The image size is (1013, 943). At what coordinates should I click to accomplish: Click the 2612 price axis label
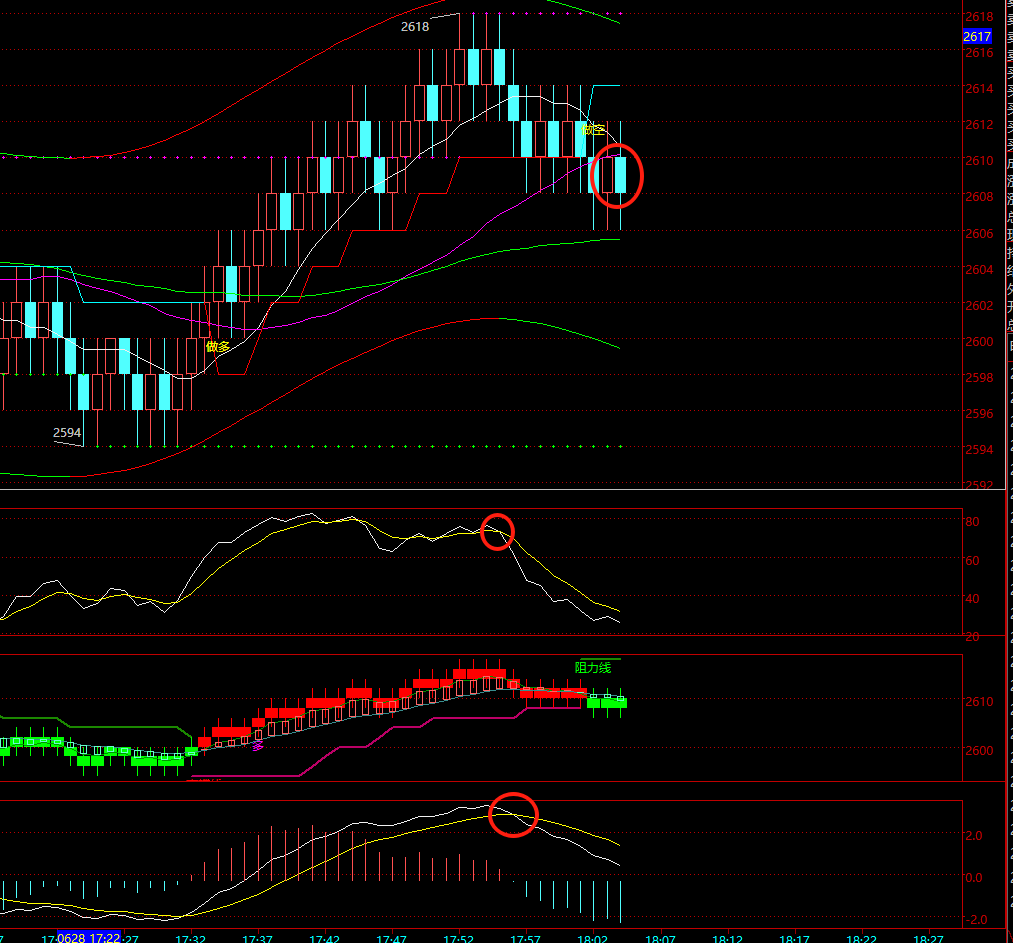pos(979,125)
